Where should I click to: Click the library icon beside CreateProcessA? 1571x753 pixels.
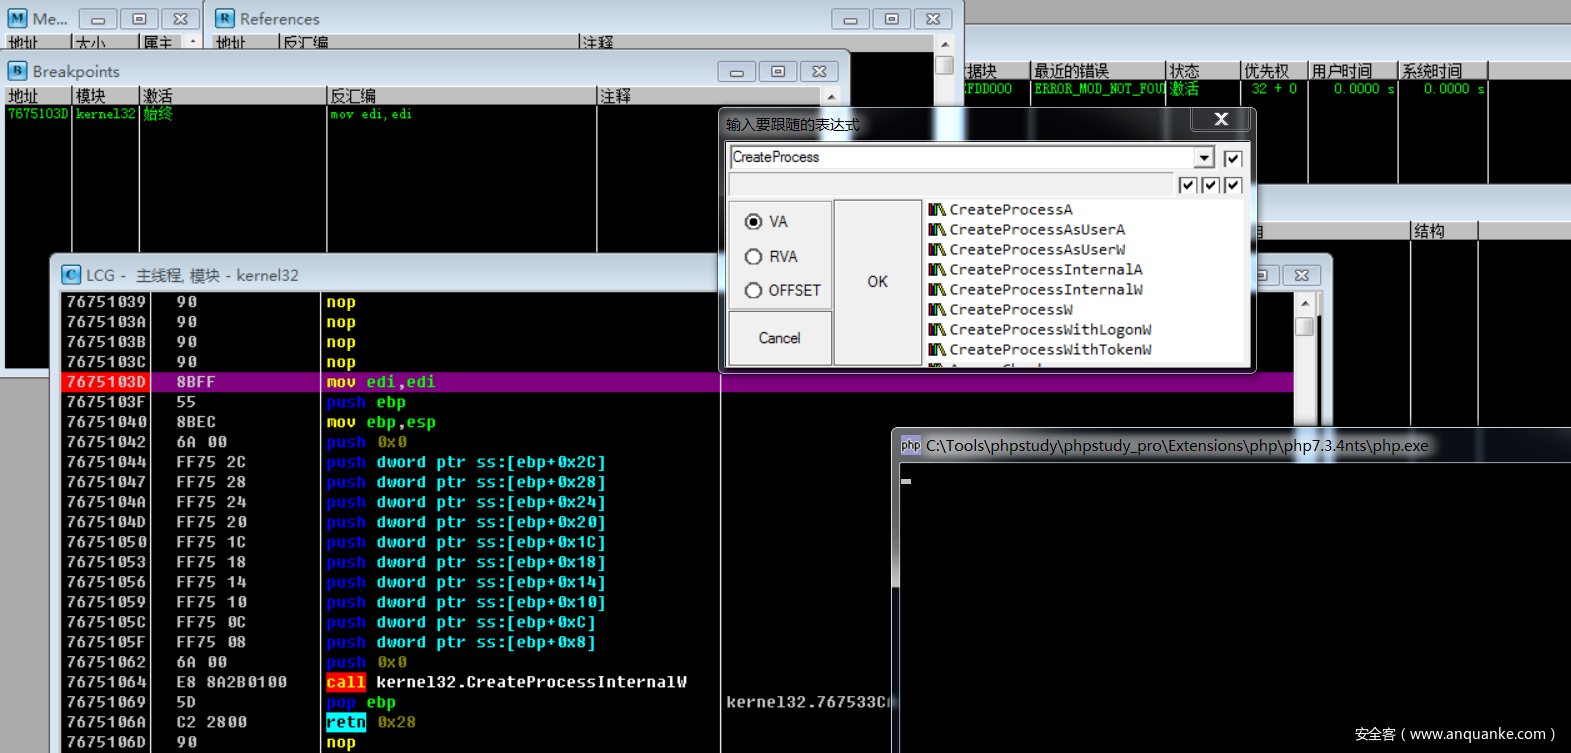tap(937, 210)
